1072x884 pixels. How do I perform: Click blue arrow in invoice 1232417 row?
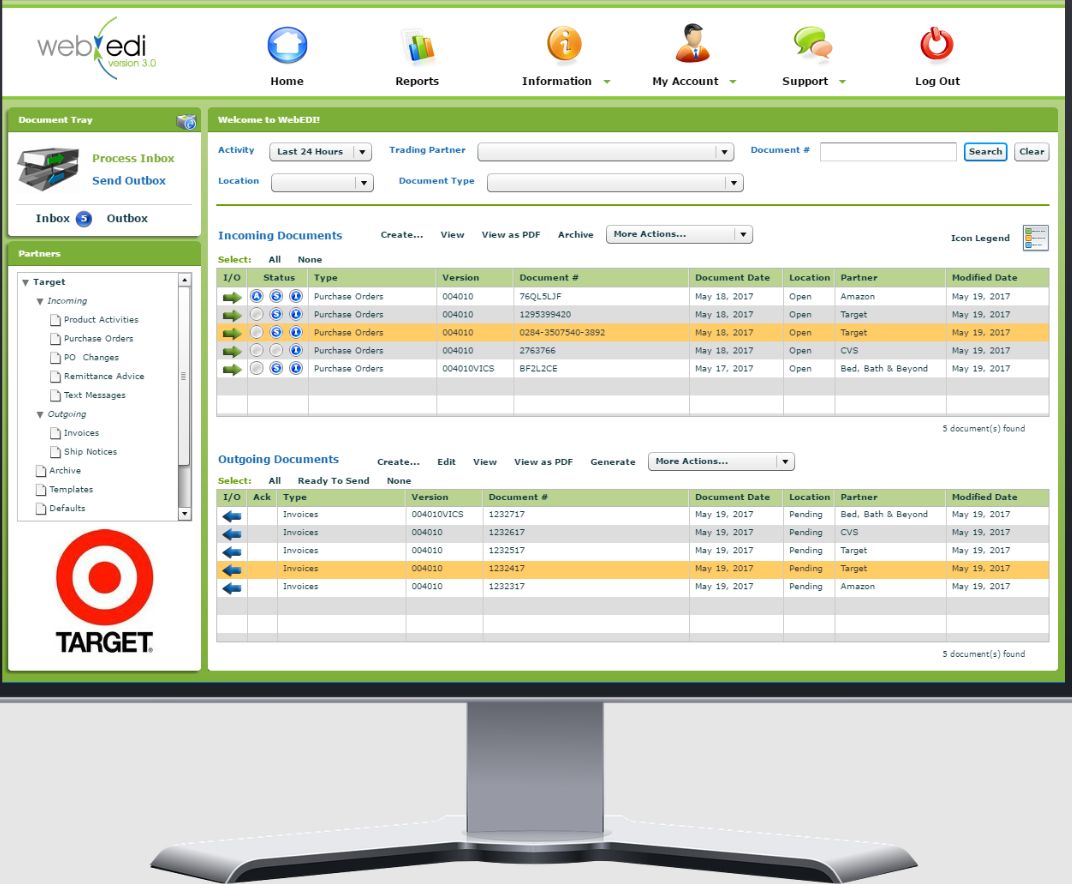(x=232, y=570)
